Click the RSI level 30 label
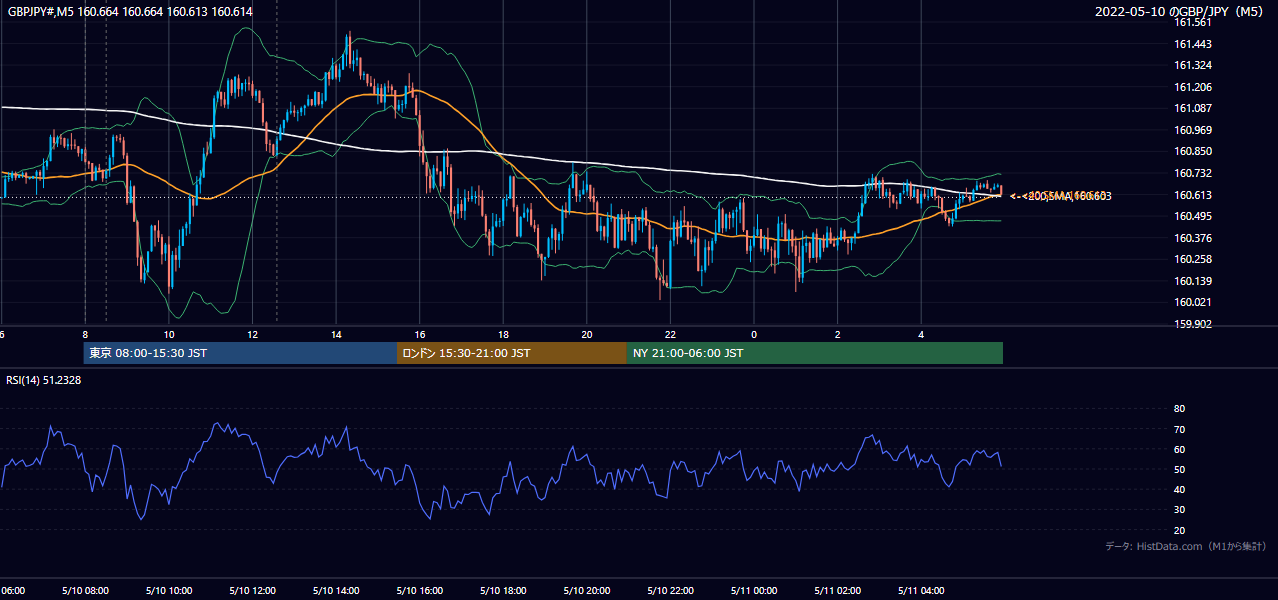 click(1179, 510)
